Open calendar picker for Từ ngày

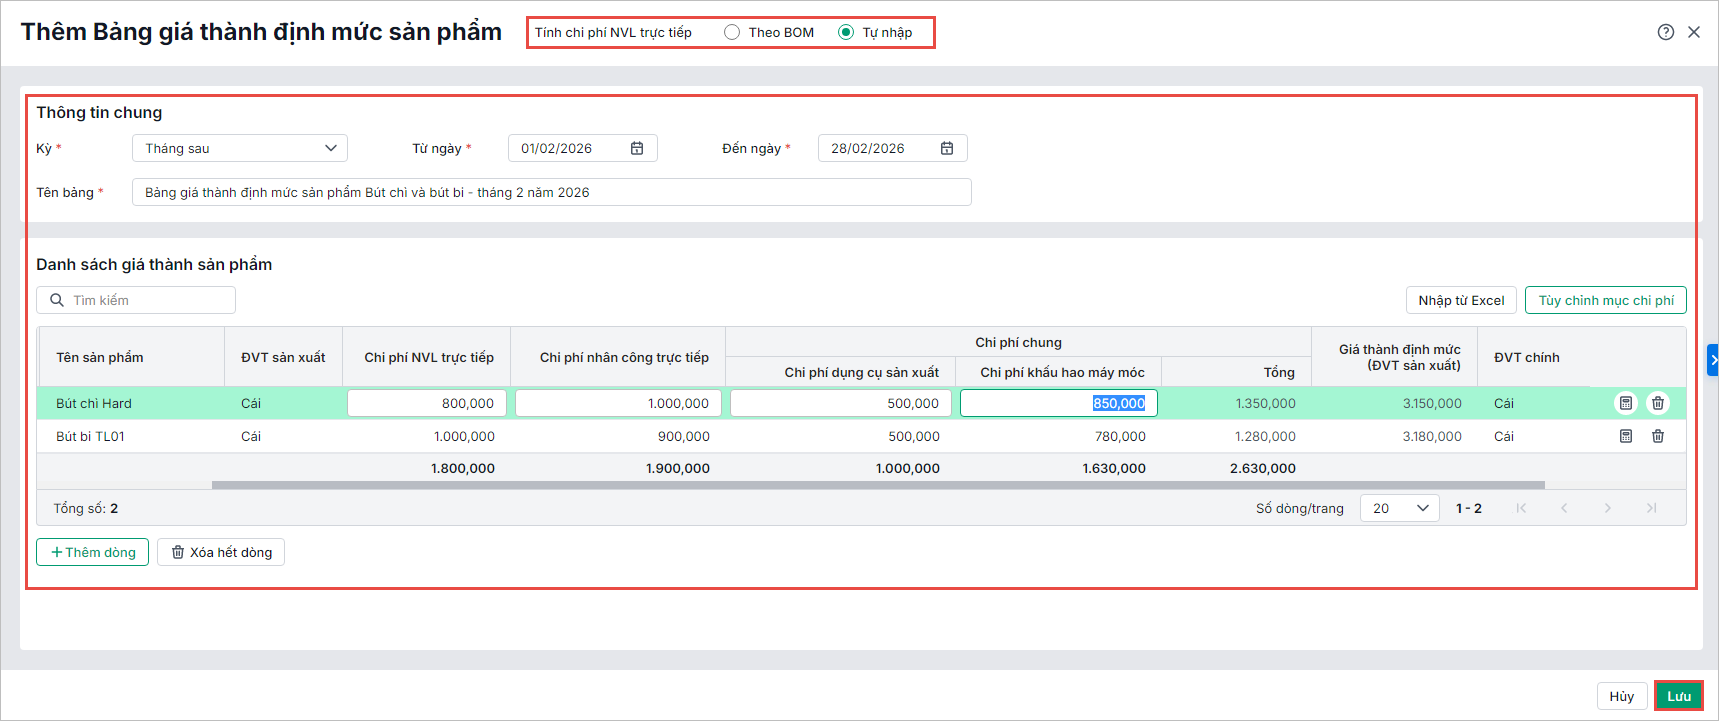[637, 148]
